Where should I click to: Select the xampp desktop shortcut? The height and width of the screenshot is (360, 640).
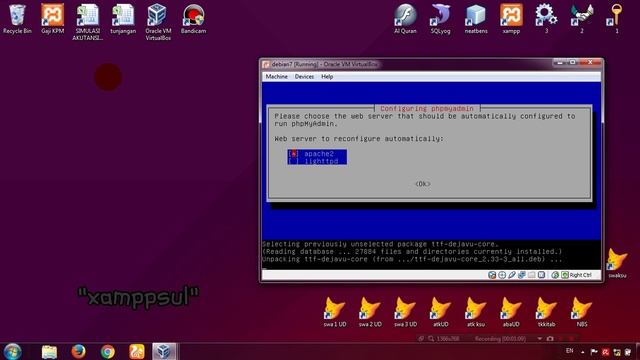[511, 19]
